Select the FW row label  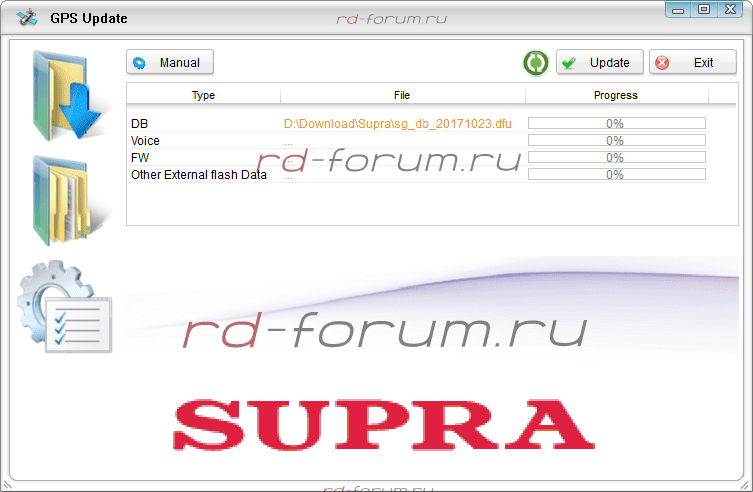pos(140,157)
